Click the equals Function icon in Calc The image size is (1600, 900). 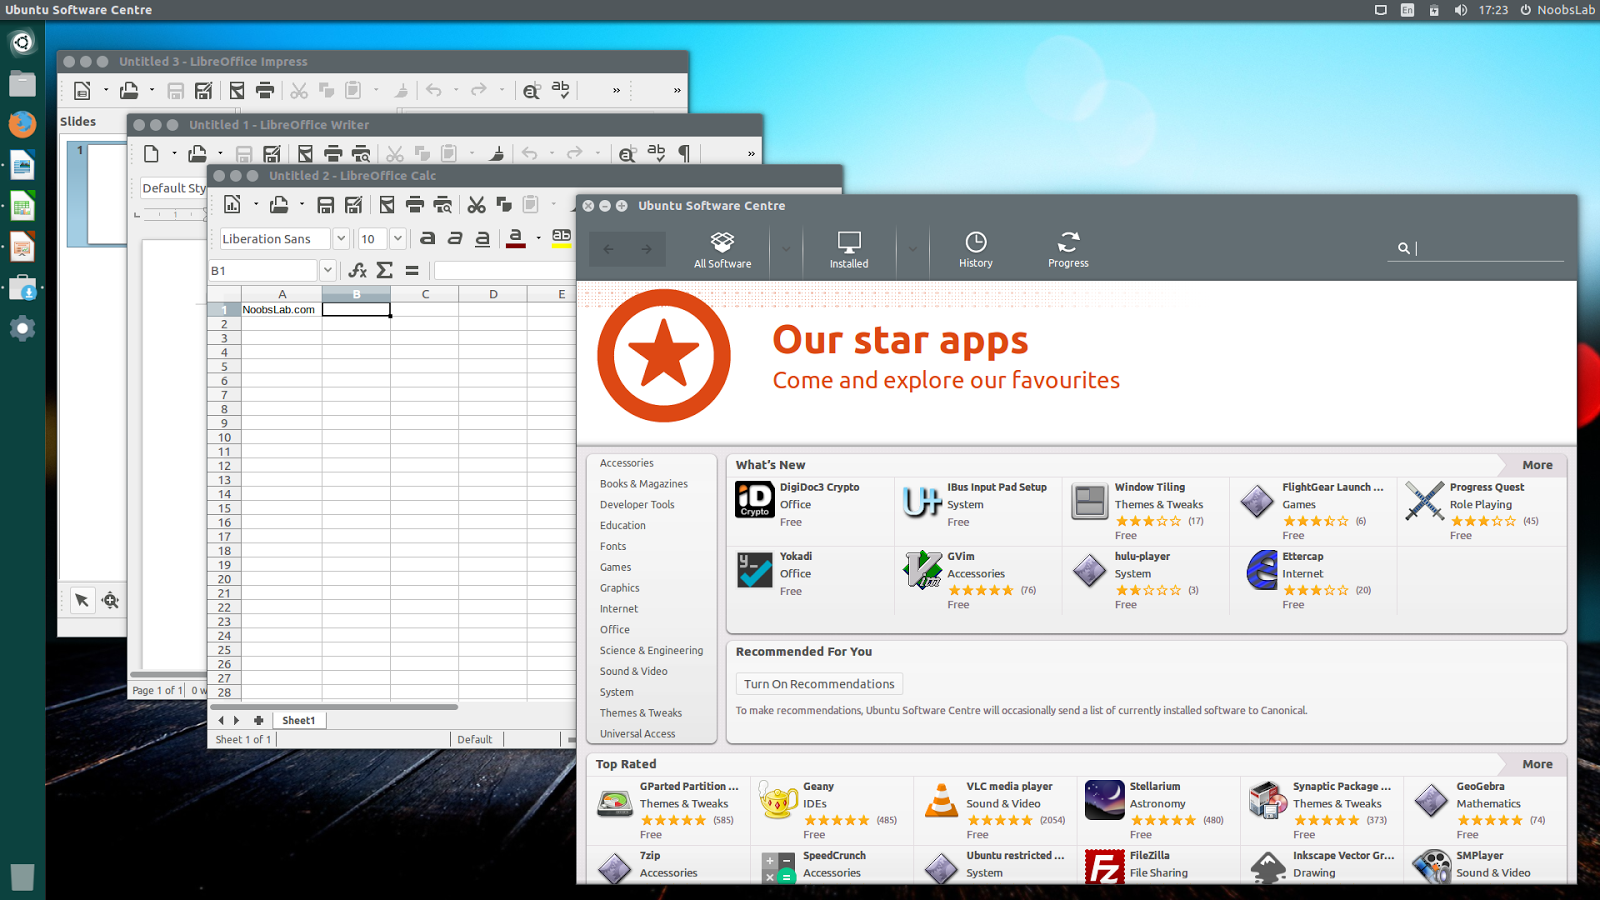coord(412,270)
